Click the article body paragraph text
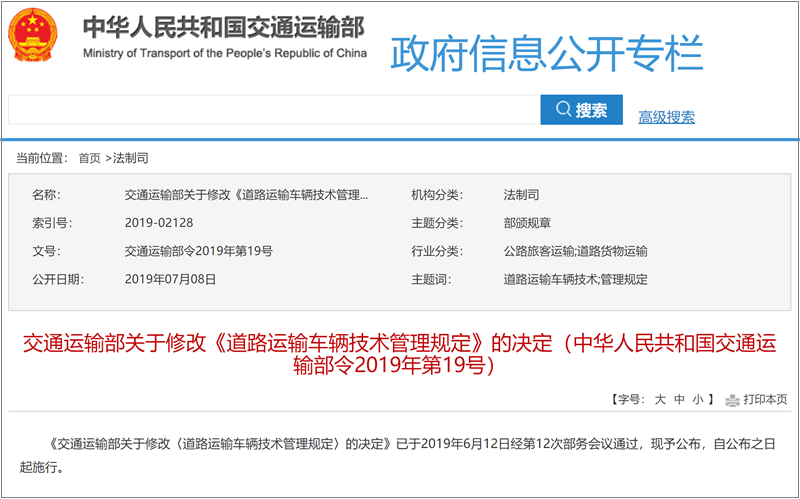The width and height of the screenshot is (800, 499). coord(397,455)
